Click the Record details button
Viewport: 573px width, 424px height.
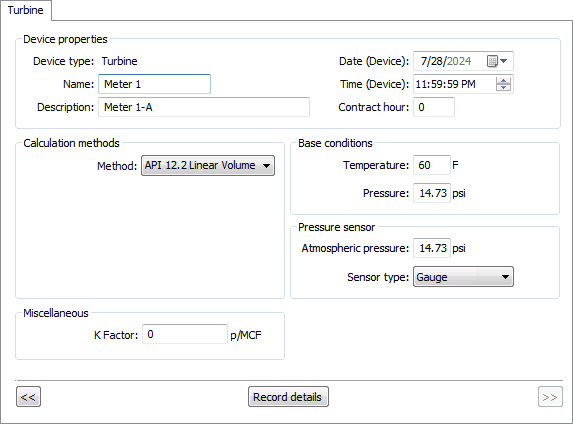[288, 397]
